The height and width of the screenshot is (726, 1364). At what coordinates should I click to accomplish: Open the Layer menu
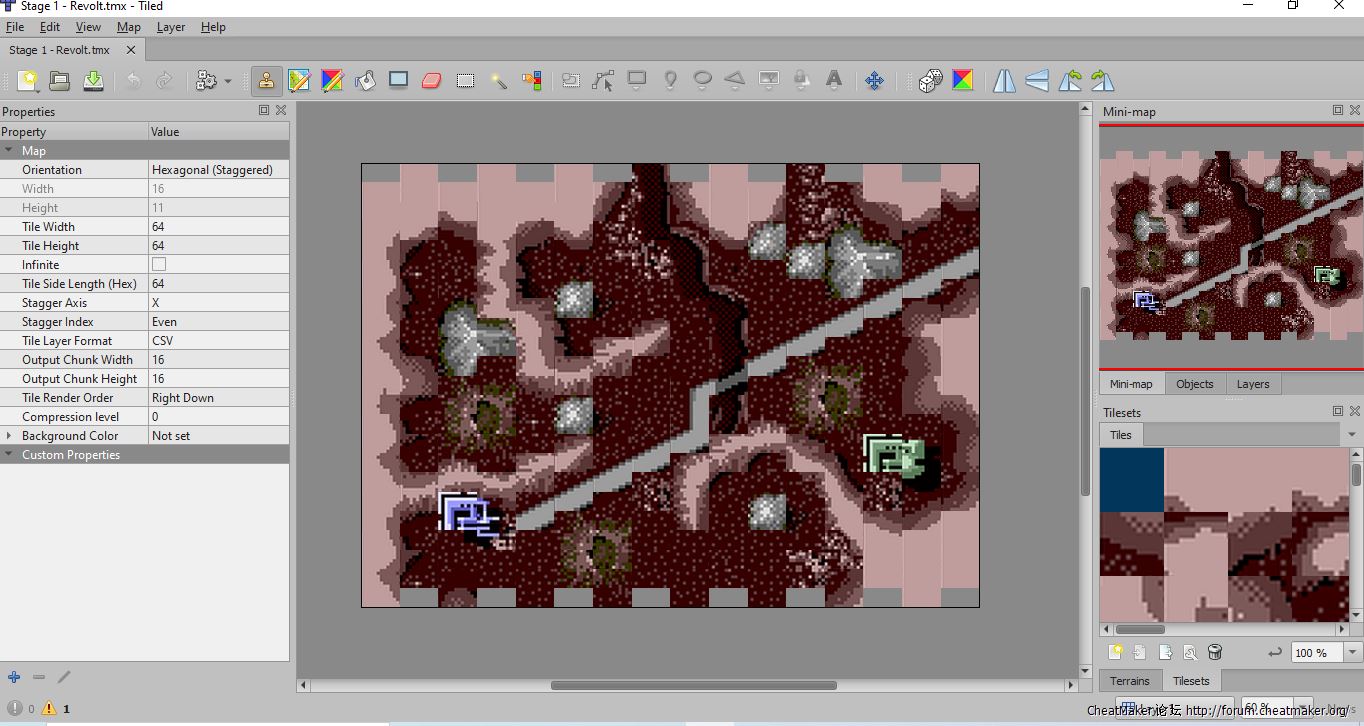pos(170,27)
